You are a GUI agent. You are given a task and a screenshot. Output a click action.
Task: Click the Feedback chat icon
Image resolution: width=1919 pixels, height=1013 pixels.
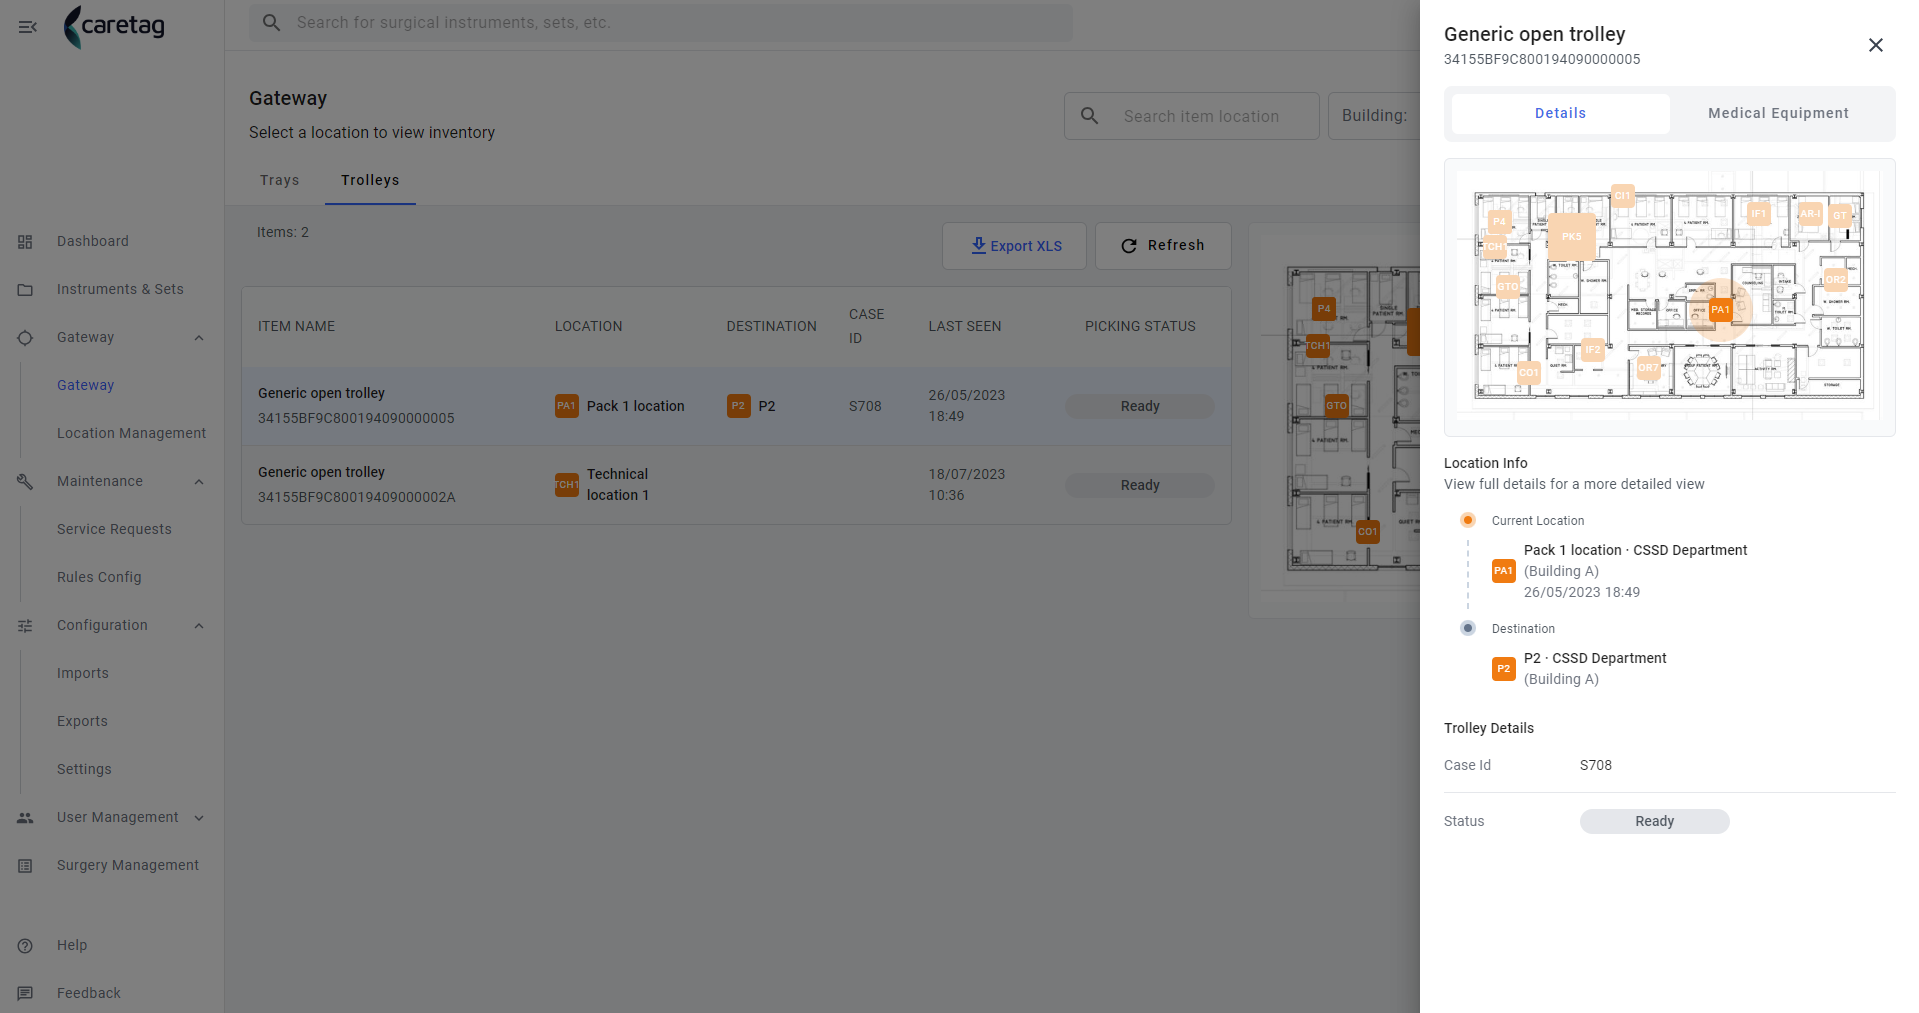pos(26,994)
